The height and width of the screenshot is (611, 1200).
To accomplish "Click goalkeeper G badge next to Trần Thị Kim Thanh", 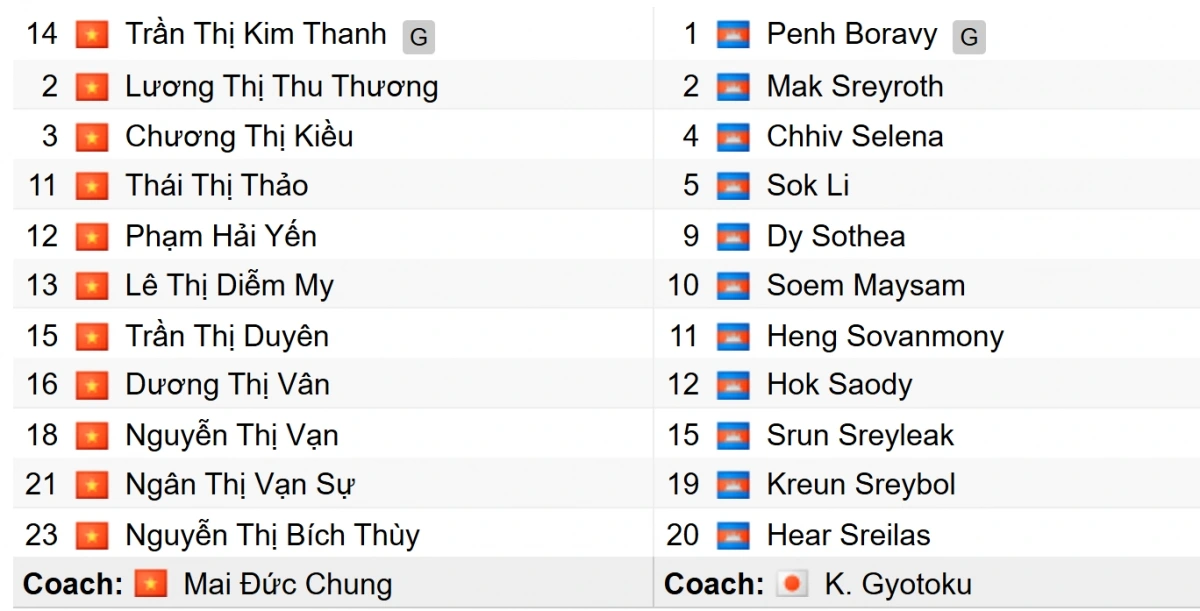I will point(418,38).
